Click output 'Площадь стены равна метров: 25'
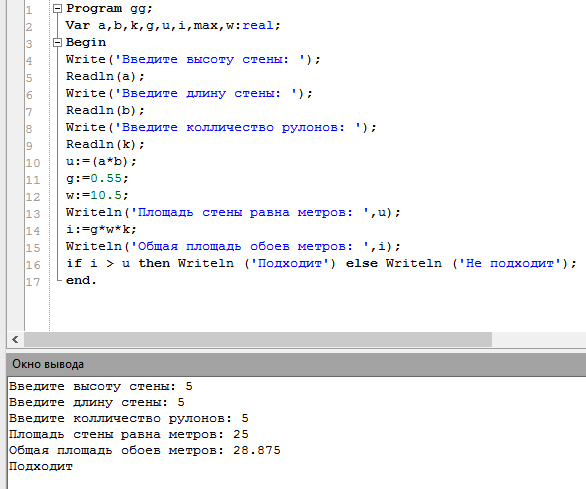This screenshot has width=586, height=489. 129,434
